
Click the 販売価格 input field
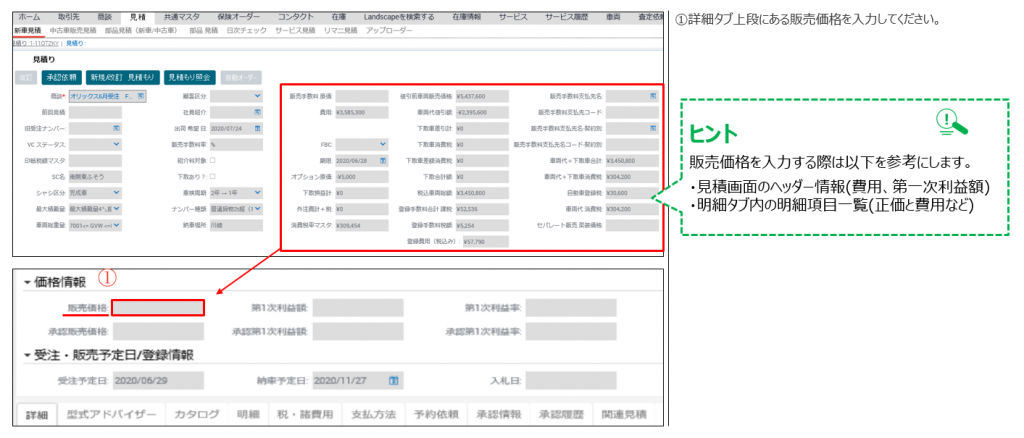[x=157, y=307]
